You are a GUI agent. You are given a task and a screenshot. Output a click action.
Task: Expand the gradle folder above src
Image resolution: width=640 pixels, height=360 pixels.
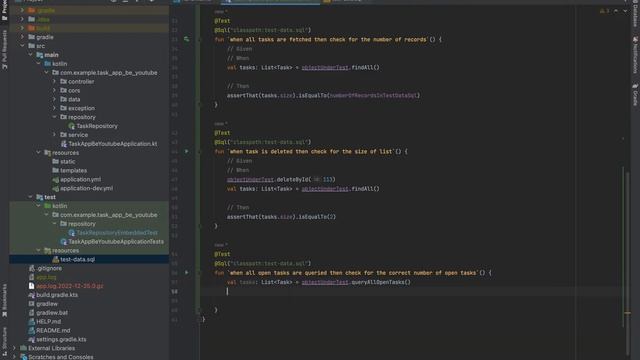pos(22,37)
